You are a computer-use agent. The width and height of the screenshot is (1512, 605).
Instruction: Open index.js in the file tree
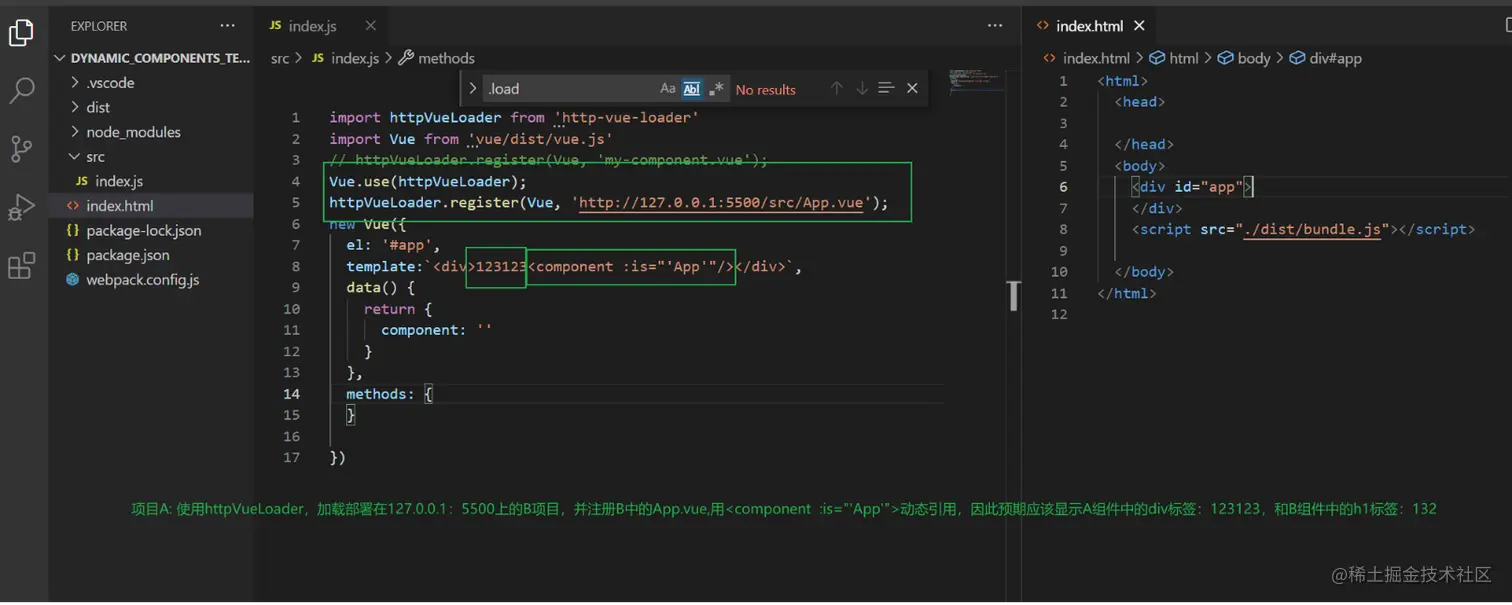pos(152,181)
